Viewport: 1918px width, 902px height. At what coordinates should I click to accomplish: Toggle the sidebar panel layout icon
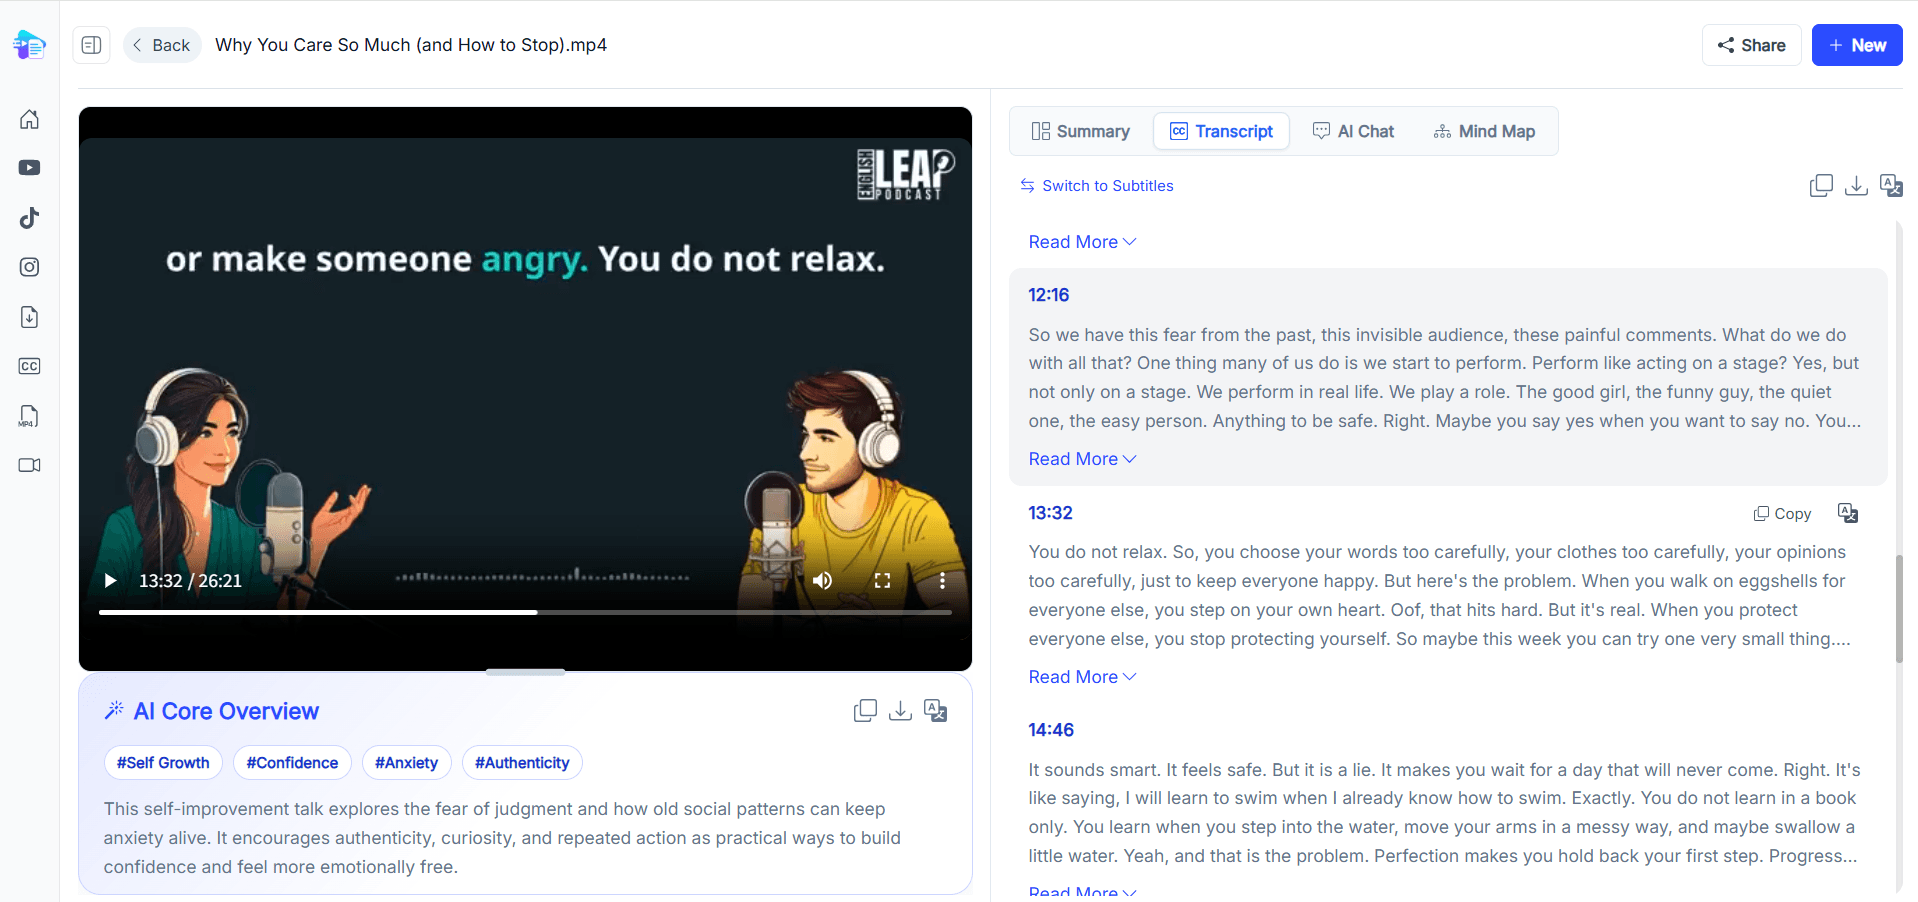(91, 45)
